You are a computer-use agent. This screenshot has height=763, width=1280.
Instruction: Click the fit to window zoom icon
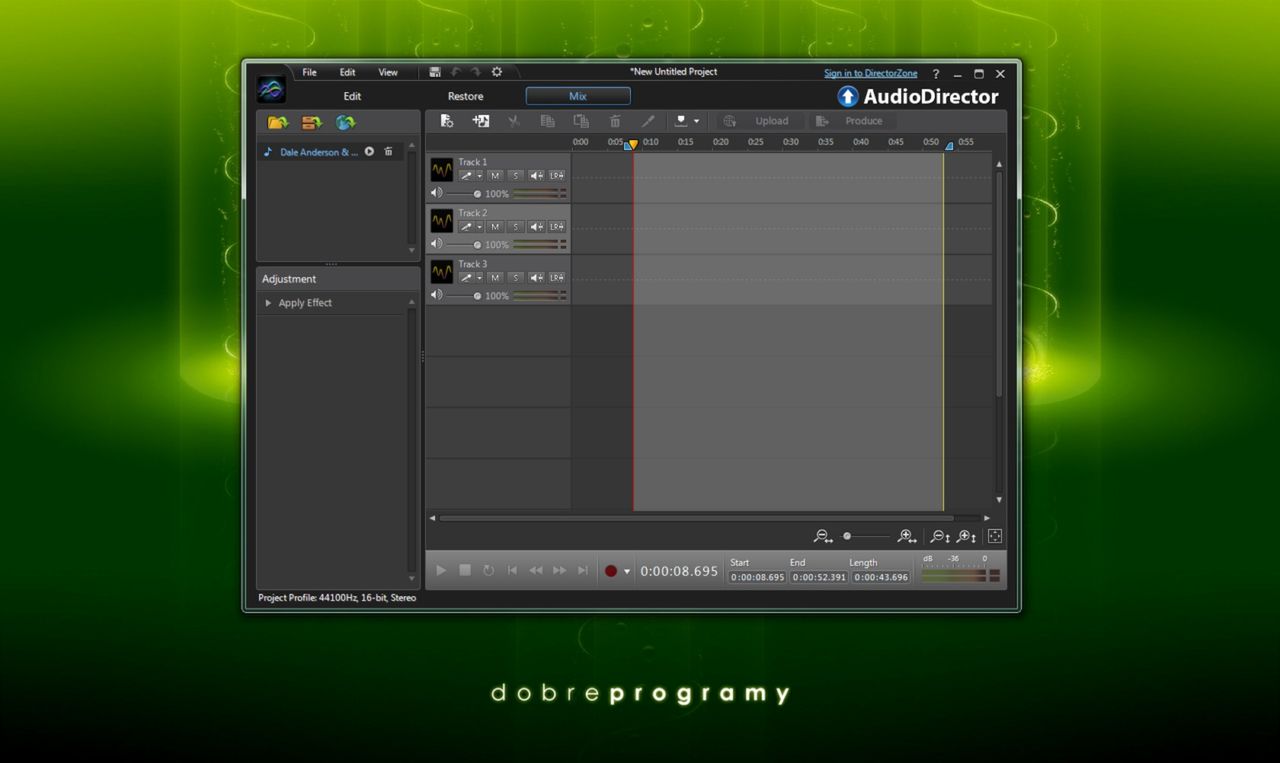(995, 537)
